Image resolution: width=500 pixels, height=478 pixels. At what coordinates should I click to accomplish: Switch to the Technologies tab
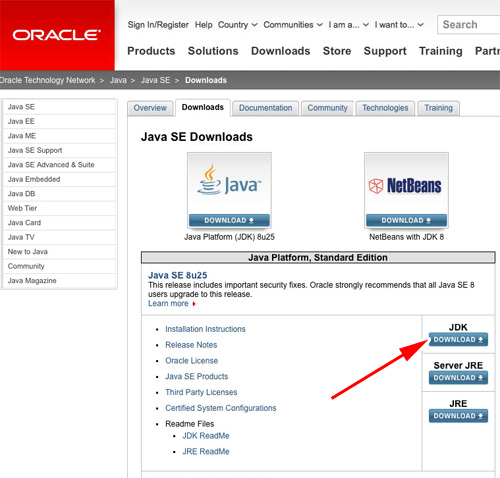point(385,108)
